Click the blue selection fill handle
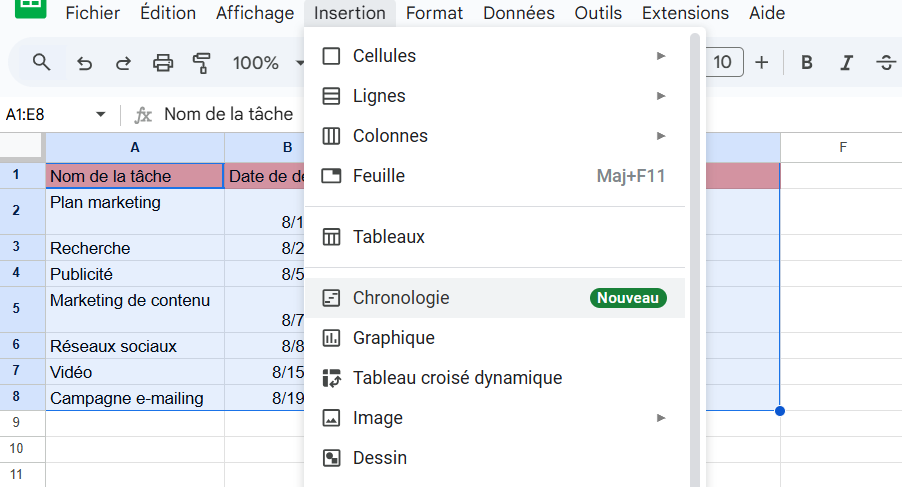The image size is (902, 487). coord(780,411)
